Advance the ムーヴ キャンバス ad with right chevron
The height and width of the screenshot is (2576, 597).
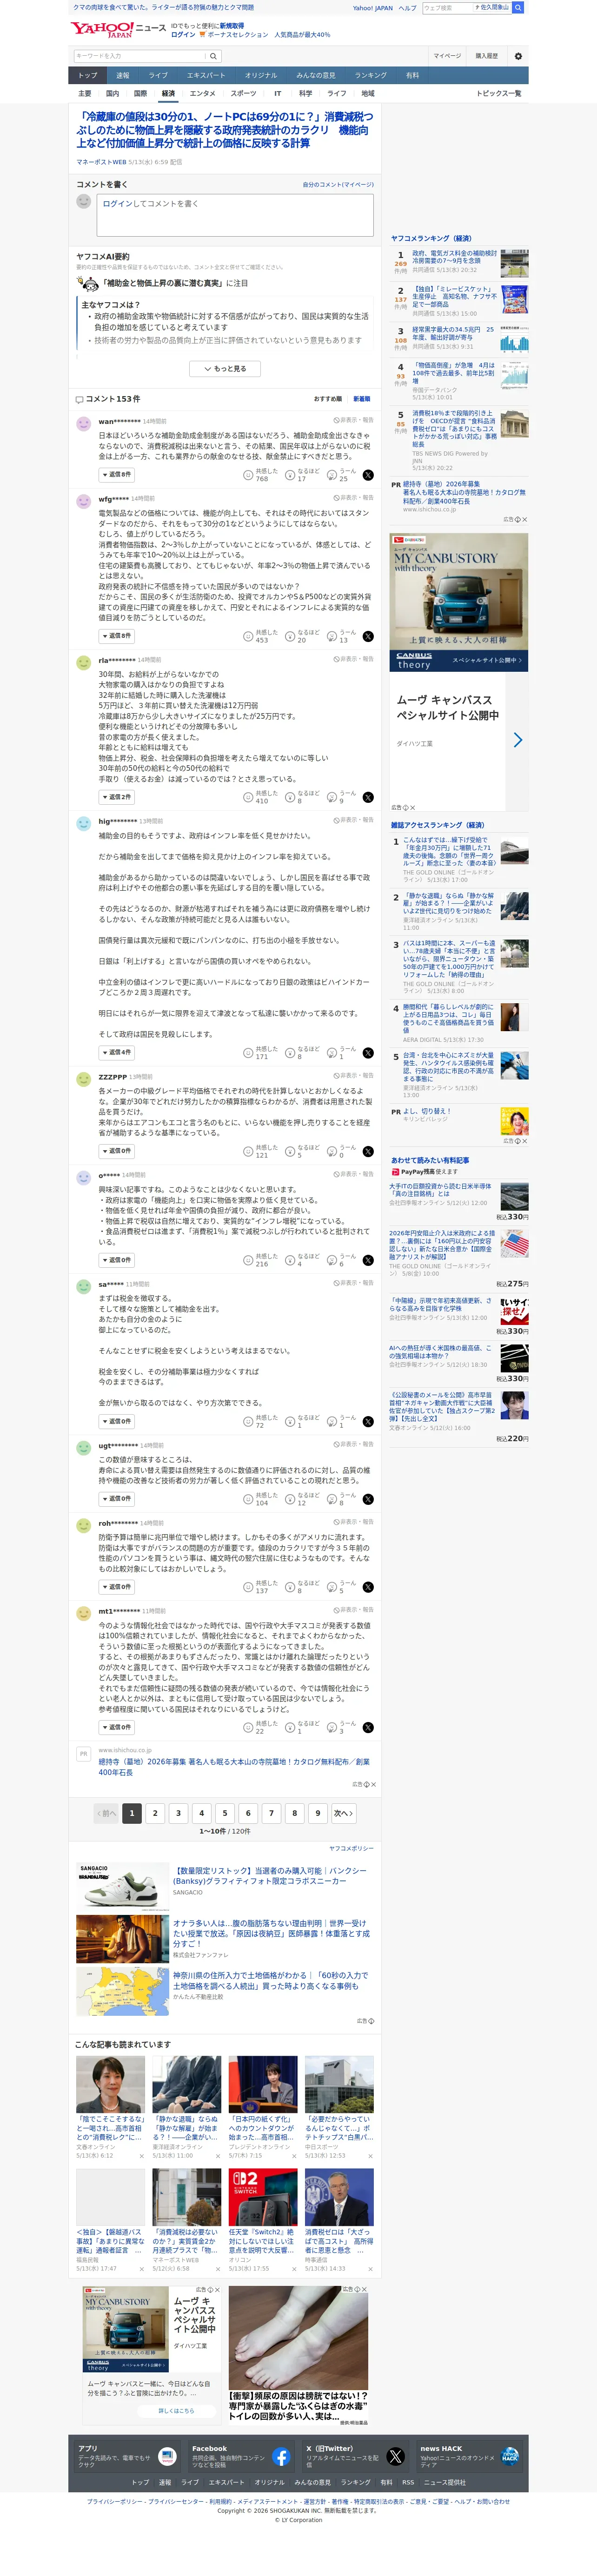[x=517, y=740]
